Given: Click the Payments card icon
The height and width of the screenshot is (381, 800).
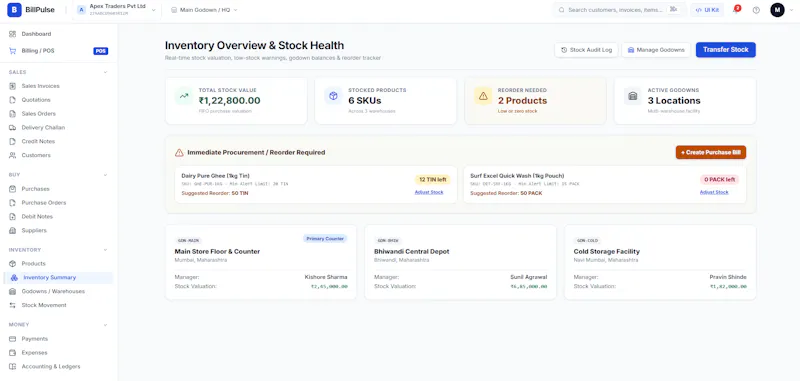Looking at the screenshot, I should pos(12,339).
